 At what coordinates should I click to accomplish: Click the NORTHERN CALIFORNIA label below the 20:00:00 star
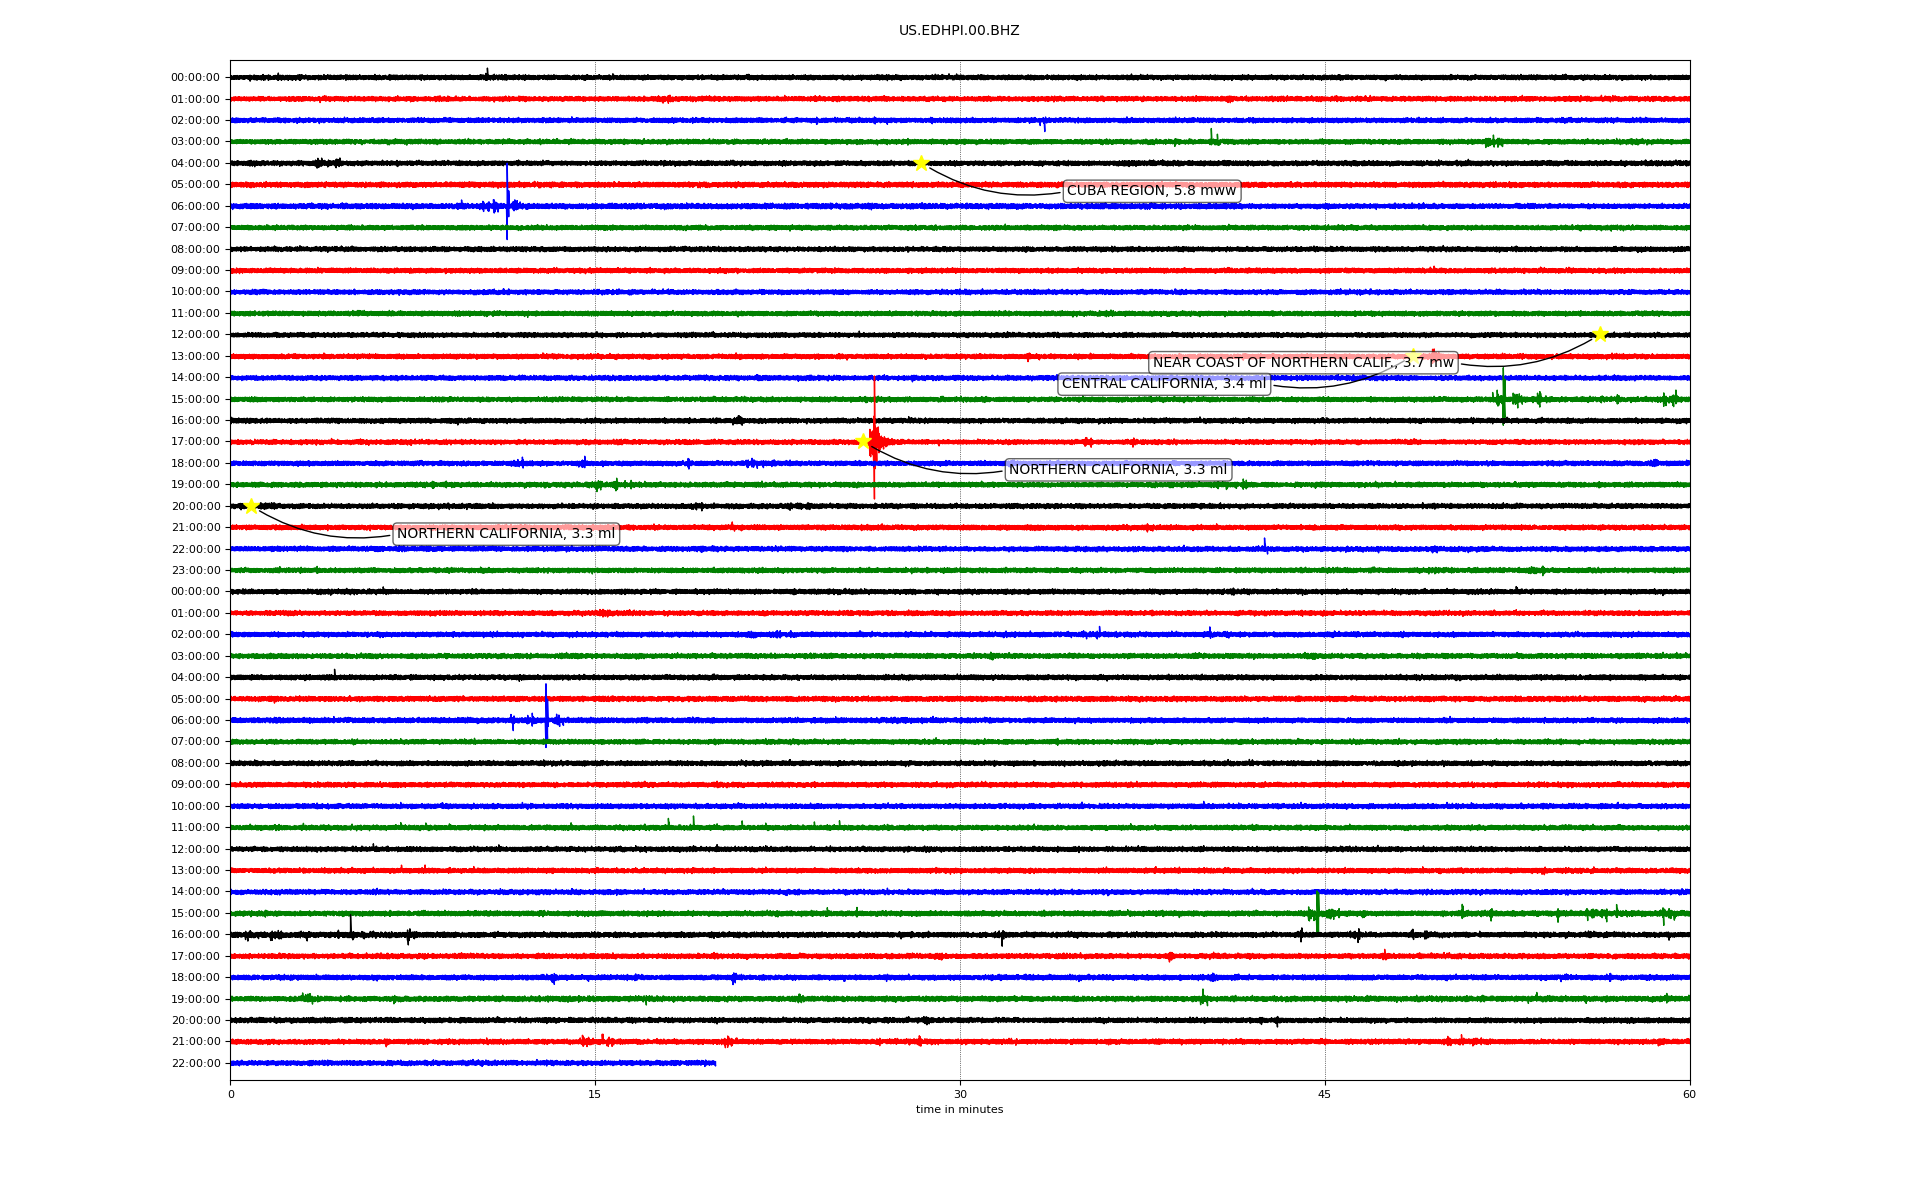(x=506, y=534)
